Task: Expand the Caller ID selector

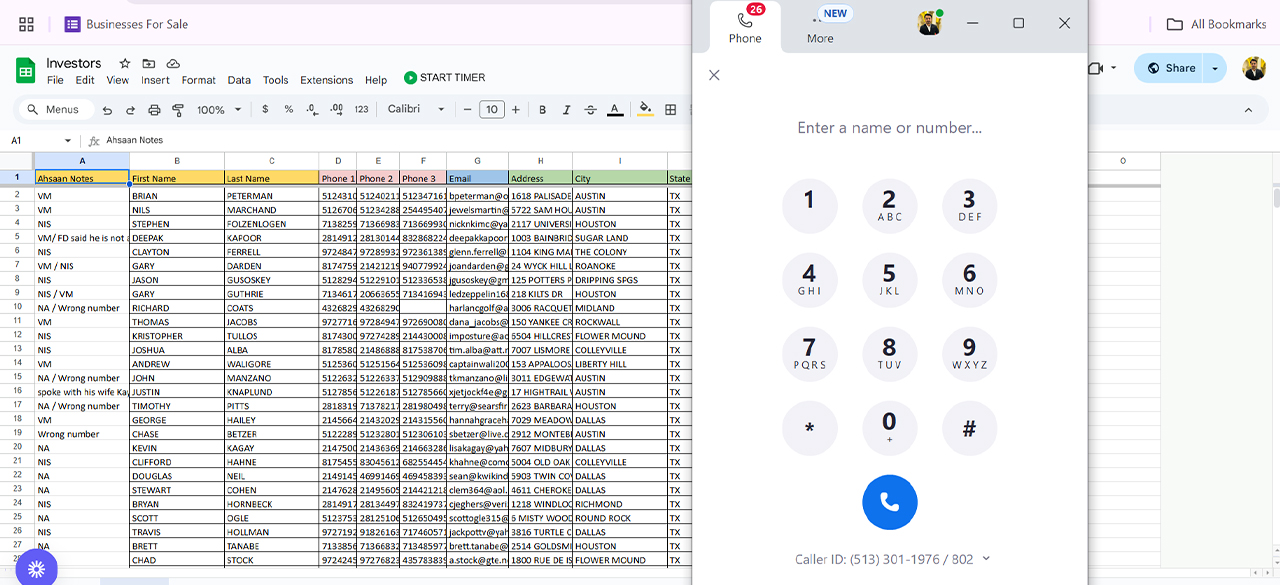Action: click(x=986, y=559)
